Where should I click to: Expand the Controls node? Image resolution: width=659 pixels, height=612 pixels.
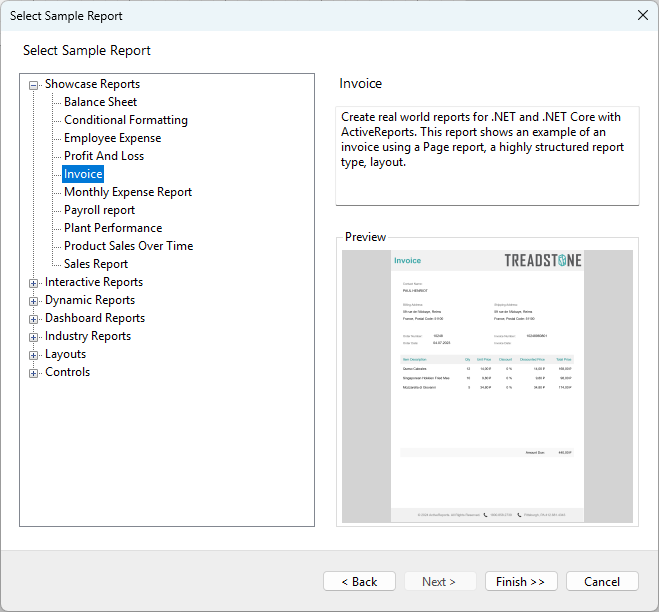(x=34, y=373)
